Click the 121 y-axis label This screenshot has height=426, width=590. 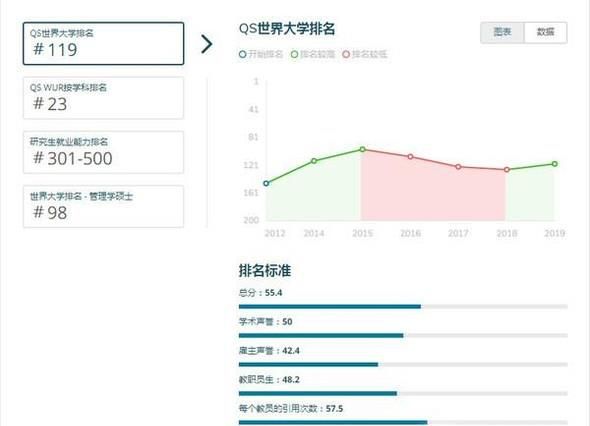(251, 165)
